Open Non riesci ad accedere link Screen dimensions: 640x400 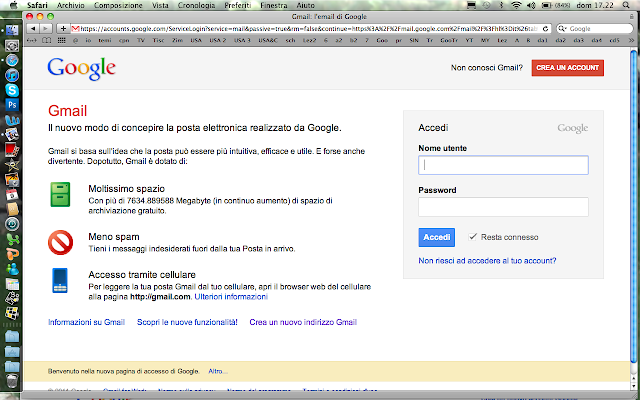coord(487,260)
